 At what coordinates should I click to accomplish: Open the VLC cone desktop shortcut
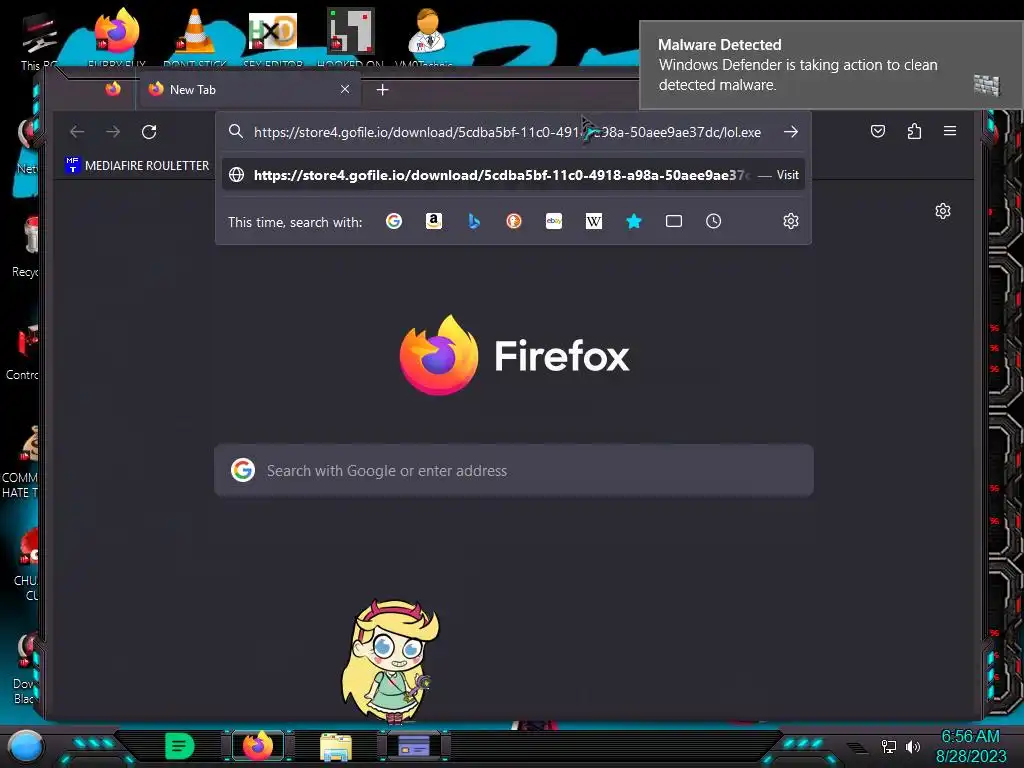195,31
